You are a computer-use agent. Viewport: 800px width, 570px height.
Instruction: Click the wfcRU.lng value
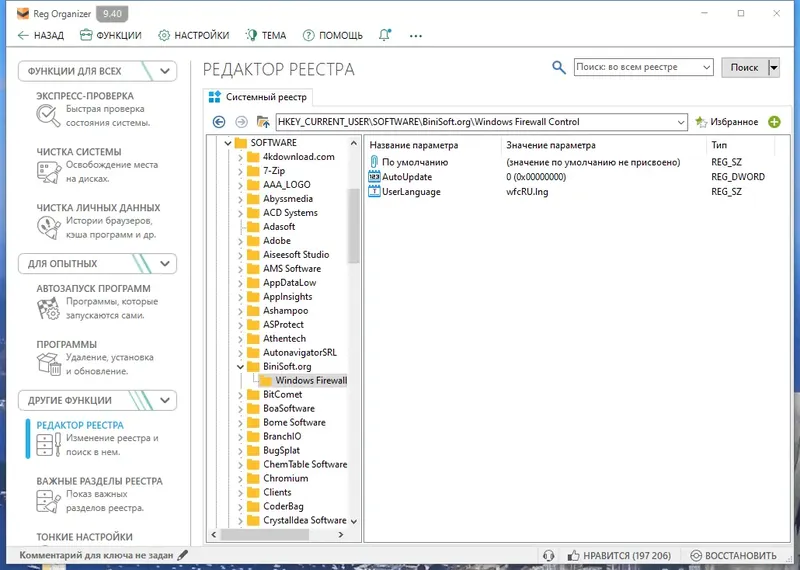(x=527, y=192)
